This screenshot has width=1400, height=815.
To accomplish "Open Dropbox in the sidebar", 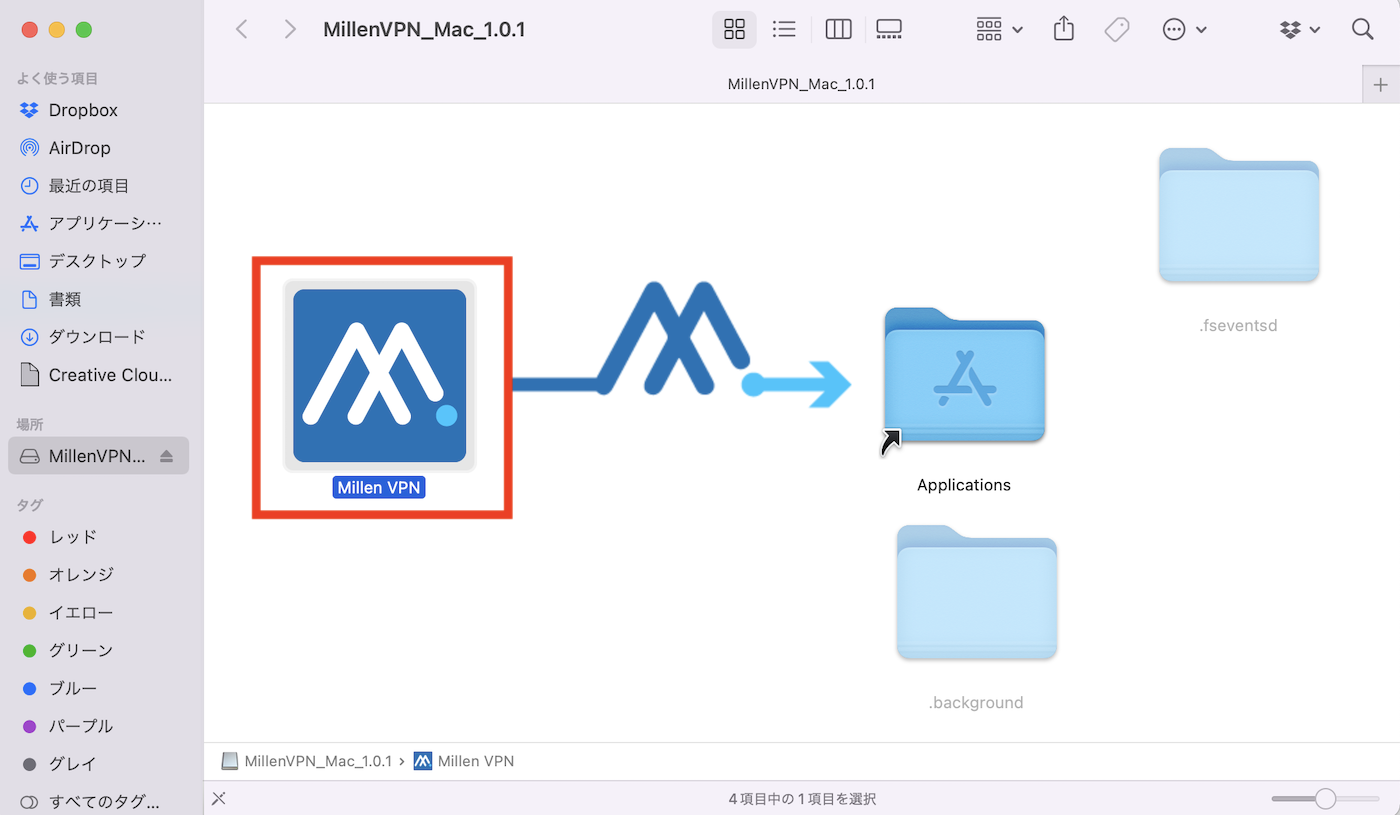I will pyautogui.click(x=98, y=110).
